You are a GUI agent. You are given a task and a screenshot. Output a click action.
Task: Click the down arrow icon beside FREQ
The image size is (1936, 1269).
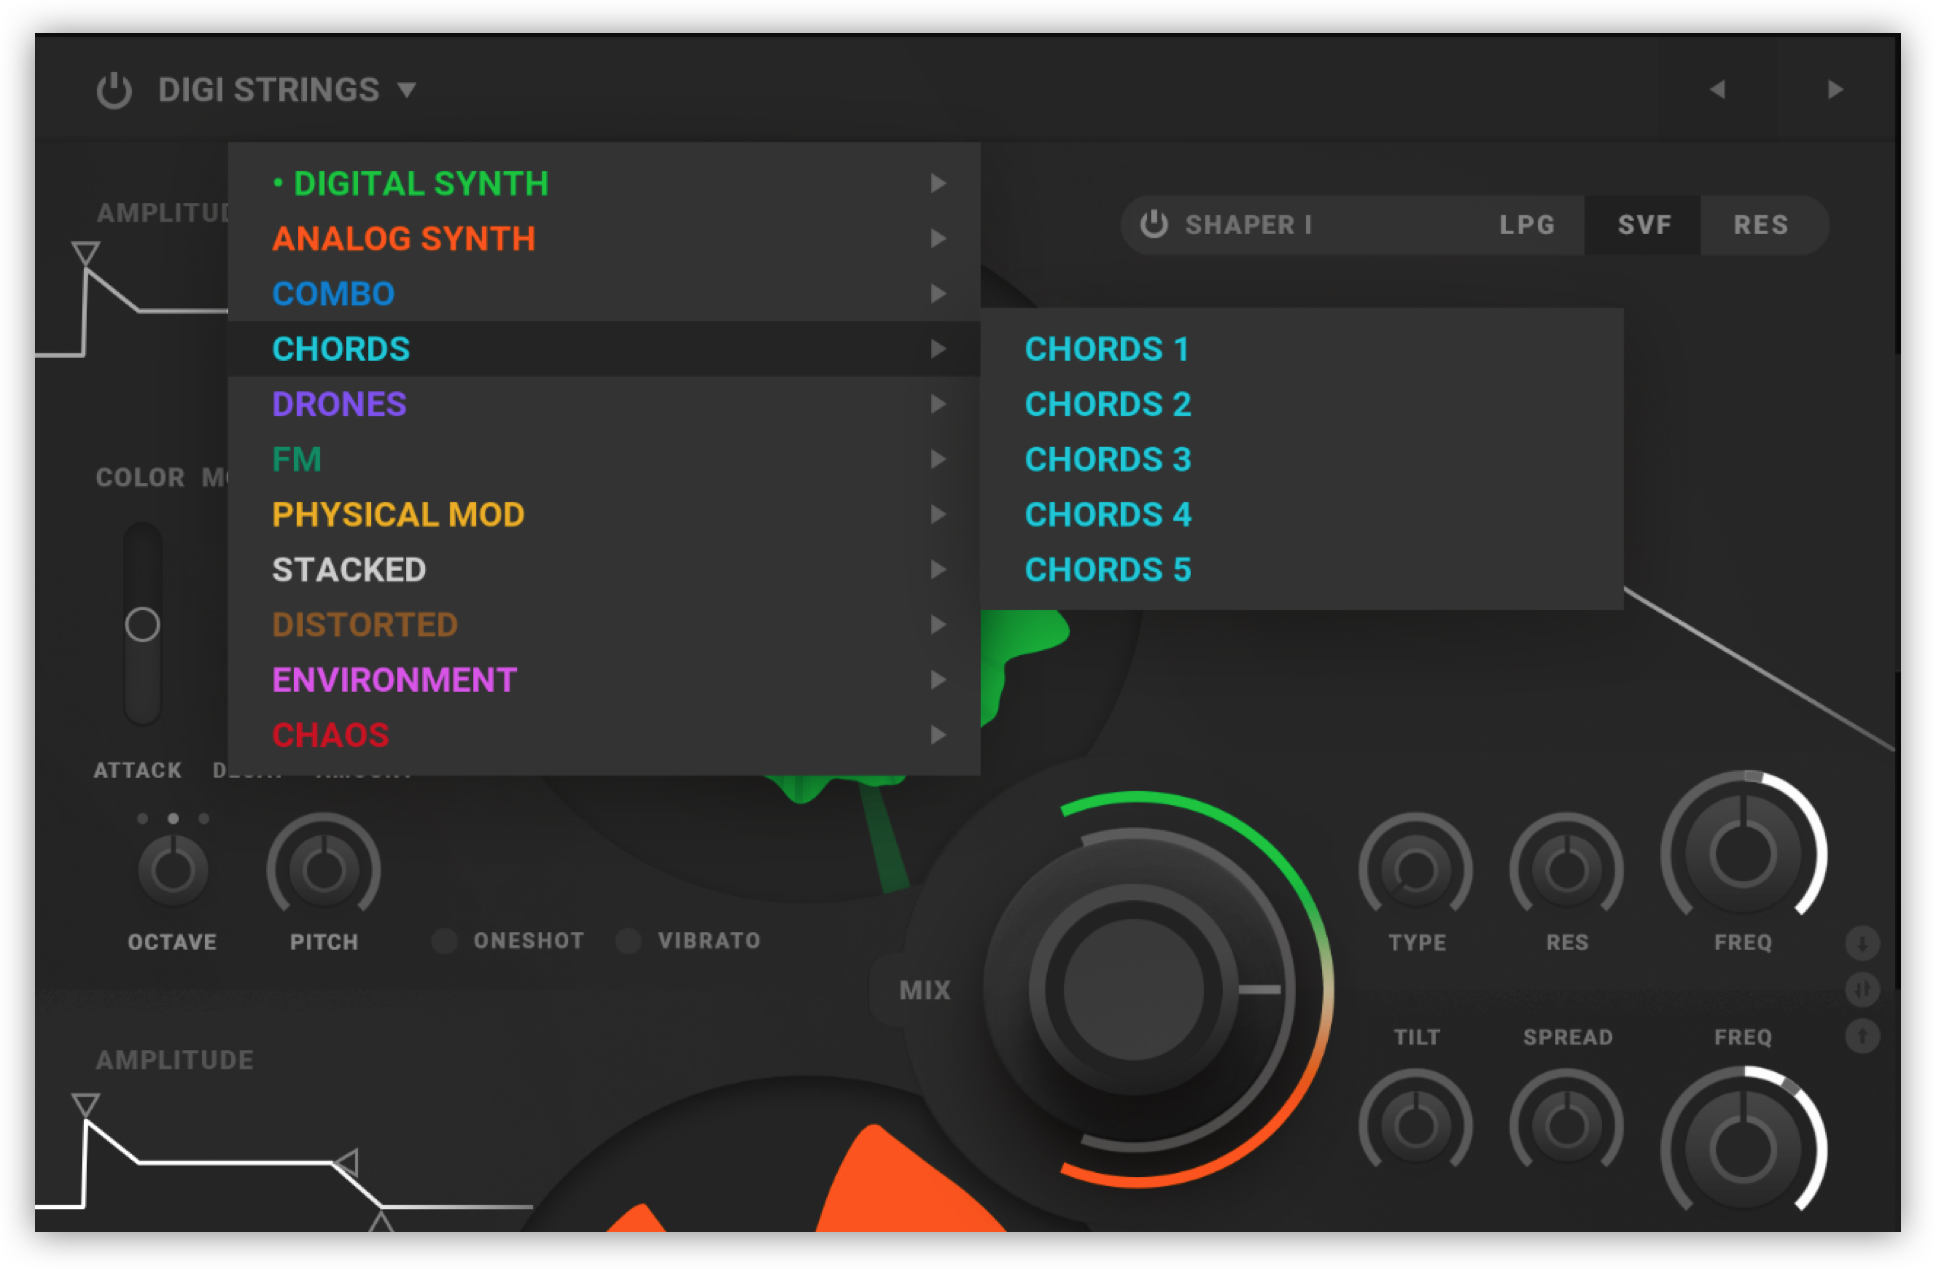[1862, 943]
